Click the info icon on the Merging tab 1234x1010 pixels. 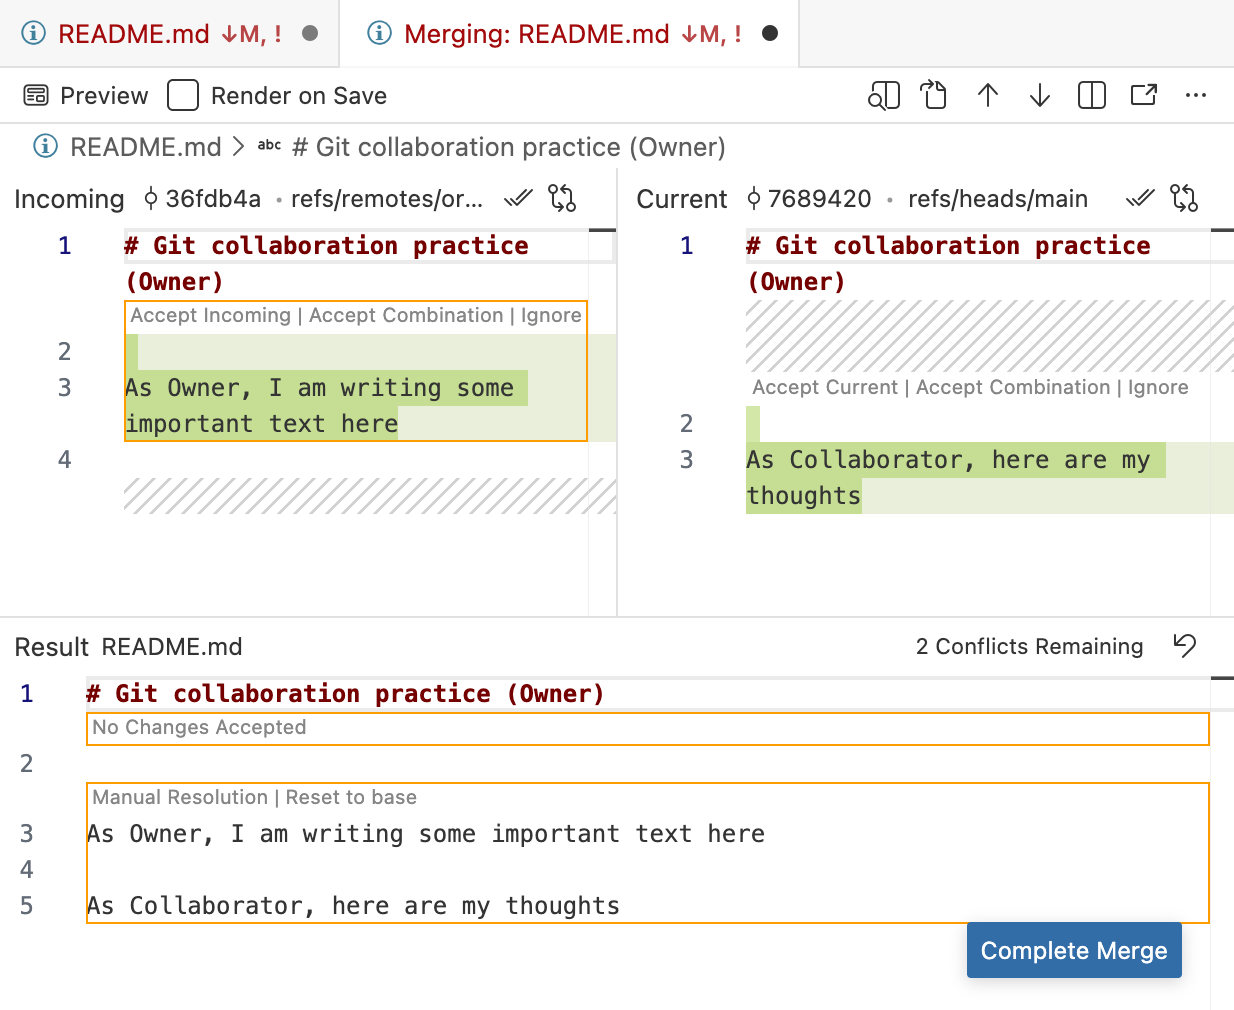[x=380, y=34]
